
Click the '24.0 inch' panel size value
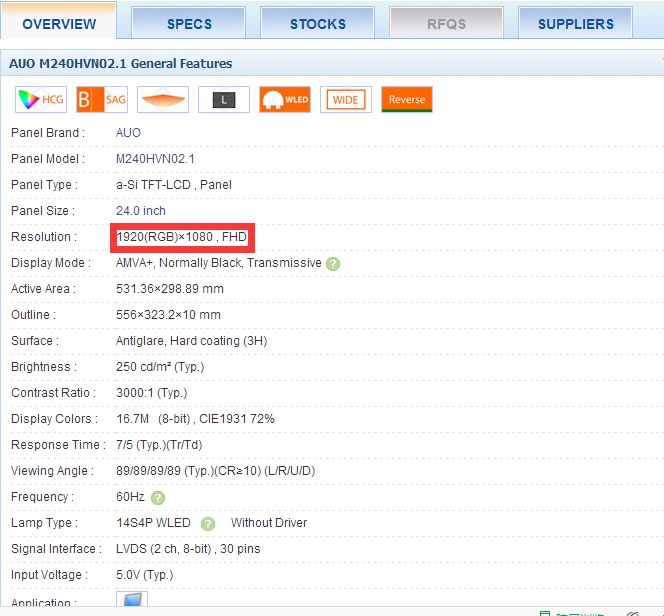pyautogui.click(x=141, y=211)
